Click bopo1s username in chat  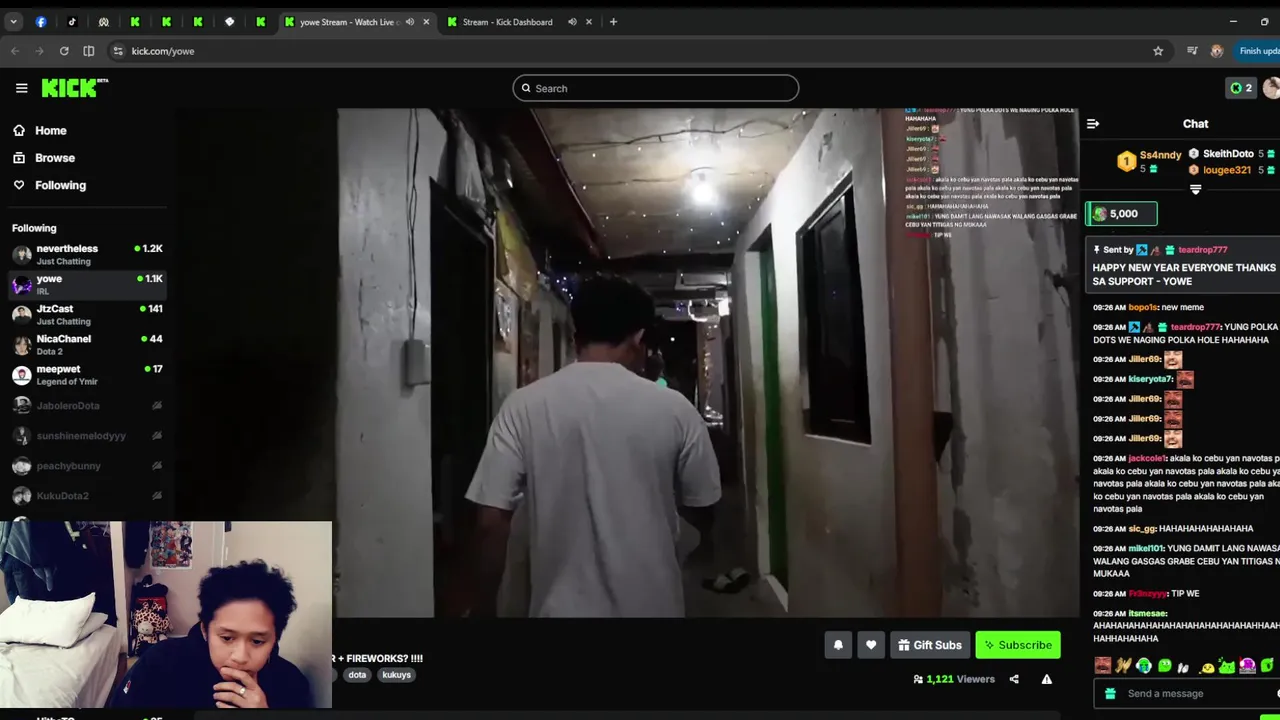(x=1143, y=308)
